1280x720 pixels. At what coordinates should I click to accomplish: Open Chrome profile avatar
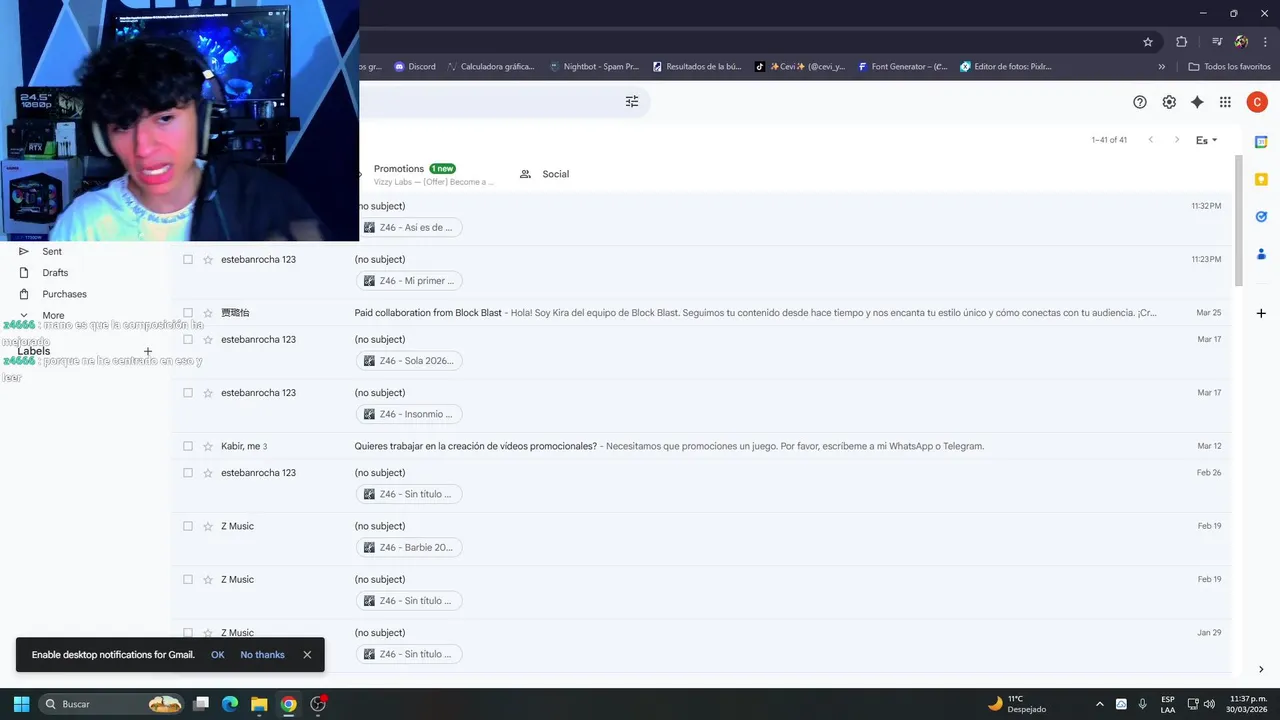1242,42
